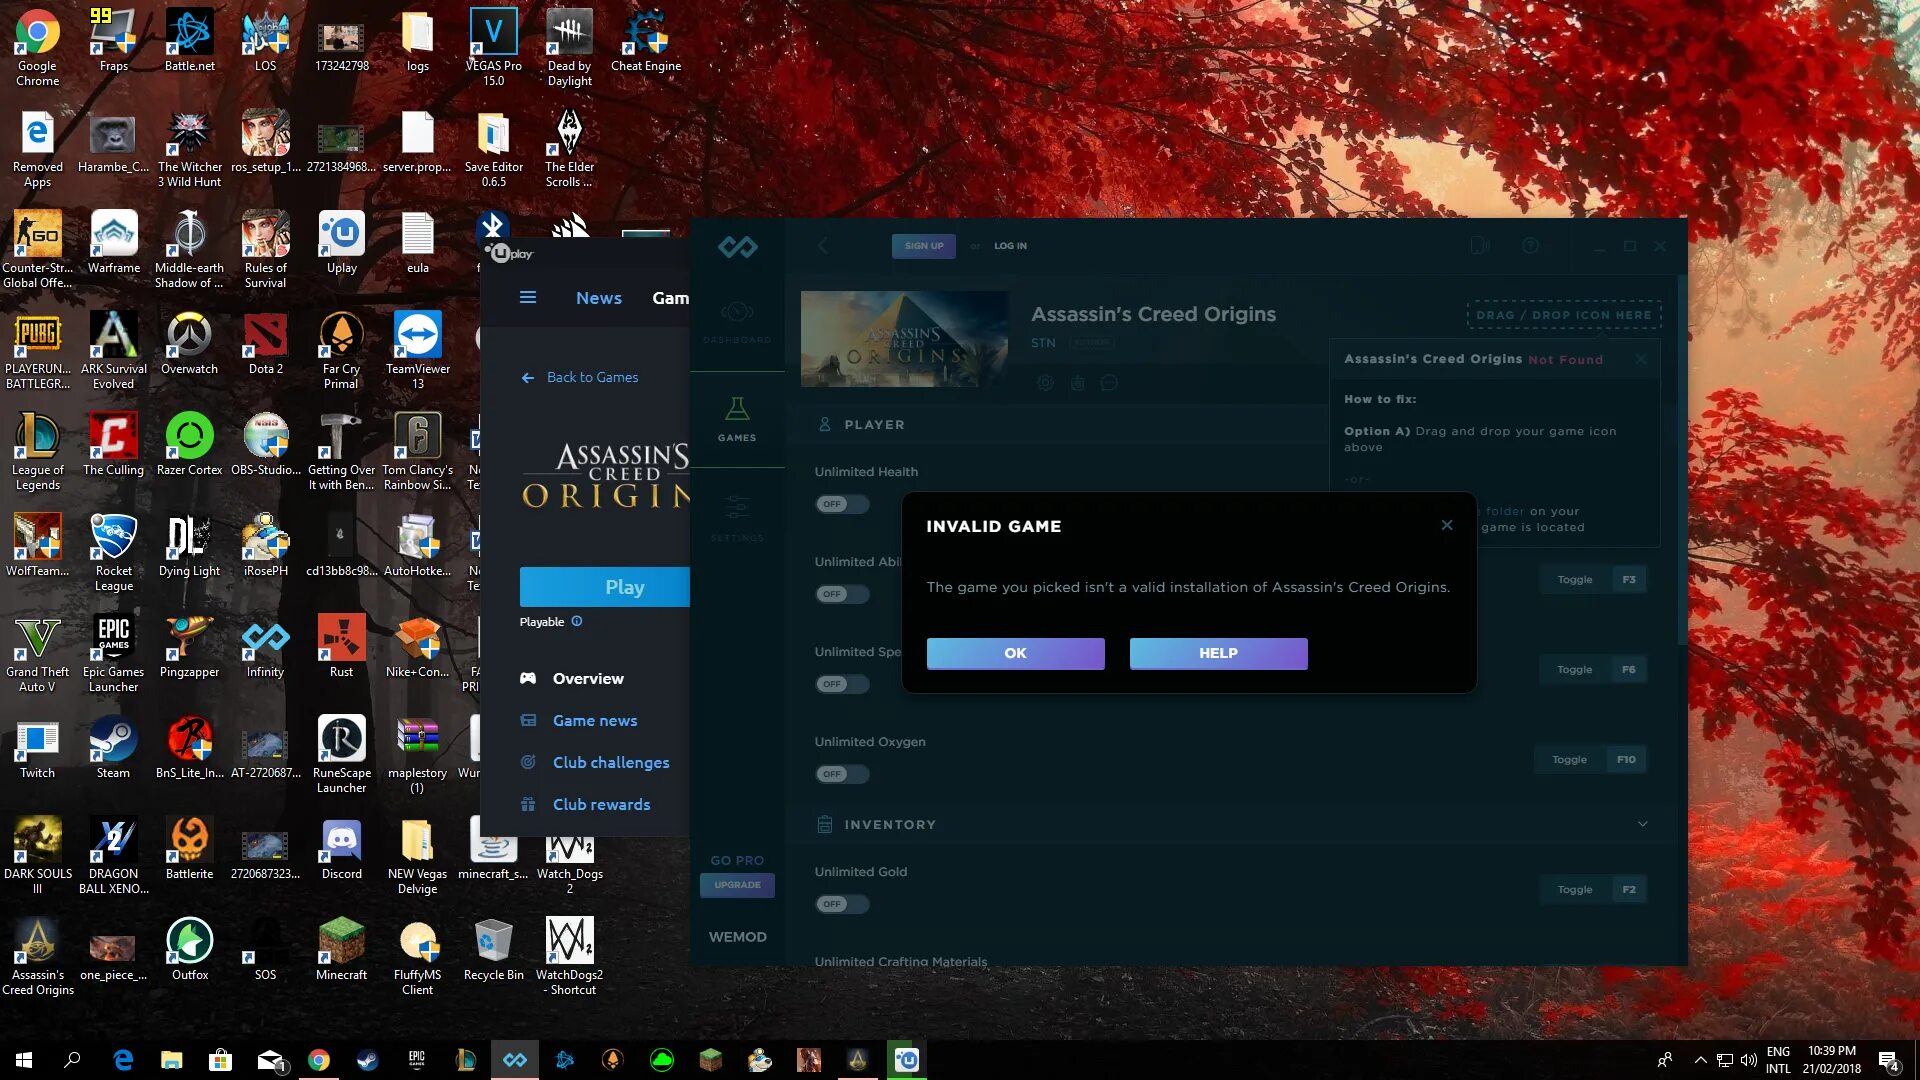Click the WeMod Club rewards icon

click(x=527, y=804)
